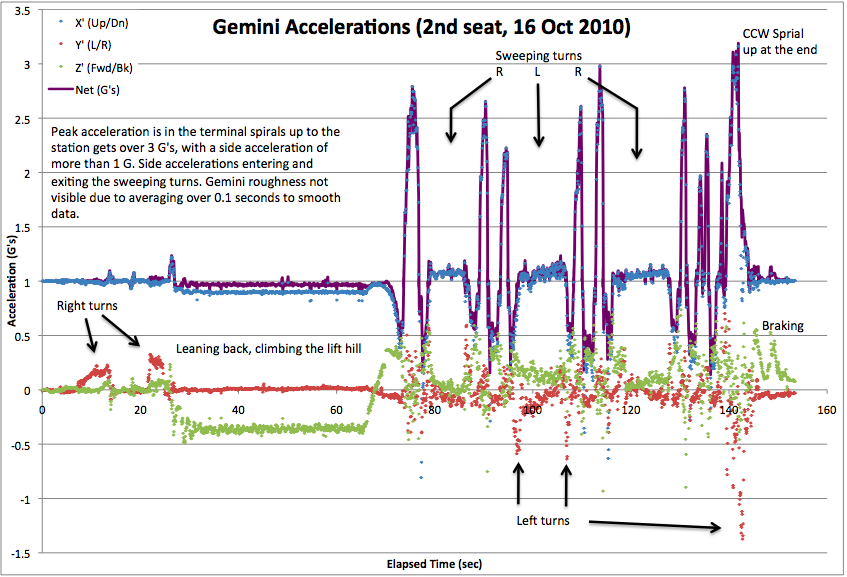Select the "Sweeping turns" annotation
847x577 pixels.
pyautogui.click(x=539, y=55)
